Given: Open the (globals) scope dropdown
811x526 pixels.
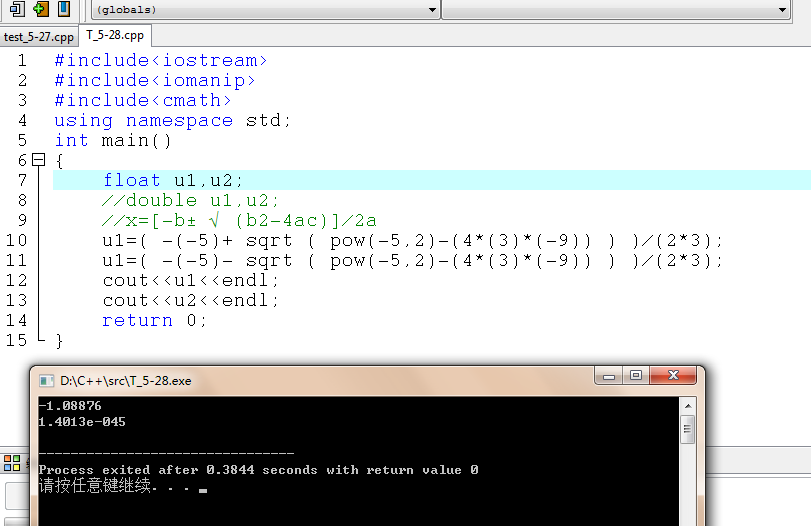Looking at the screenshot, I should [265, 9].
